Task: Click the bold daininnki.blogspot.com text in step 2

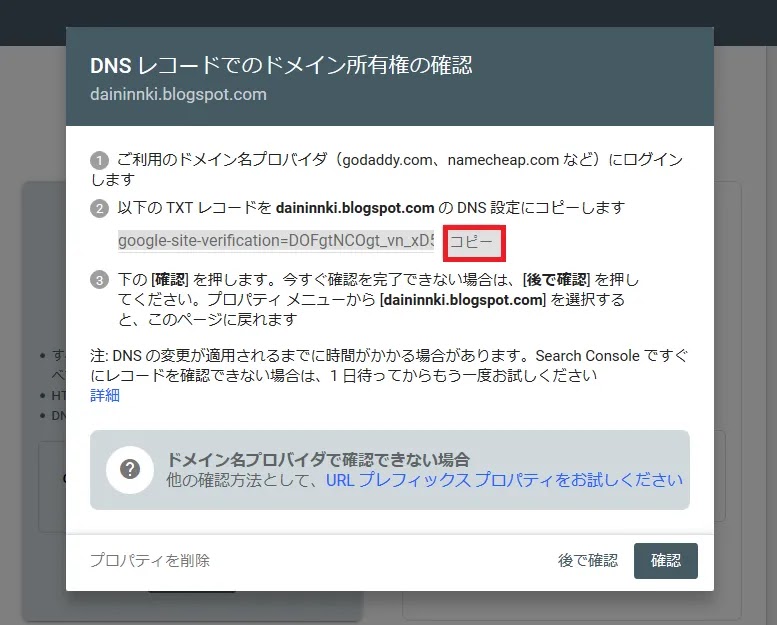Action: click(355, 208)
